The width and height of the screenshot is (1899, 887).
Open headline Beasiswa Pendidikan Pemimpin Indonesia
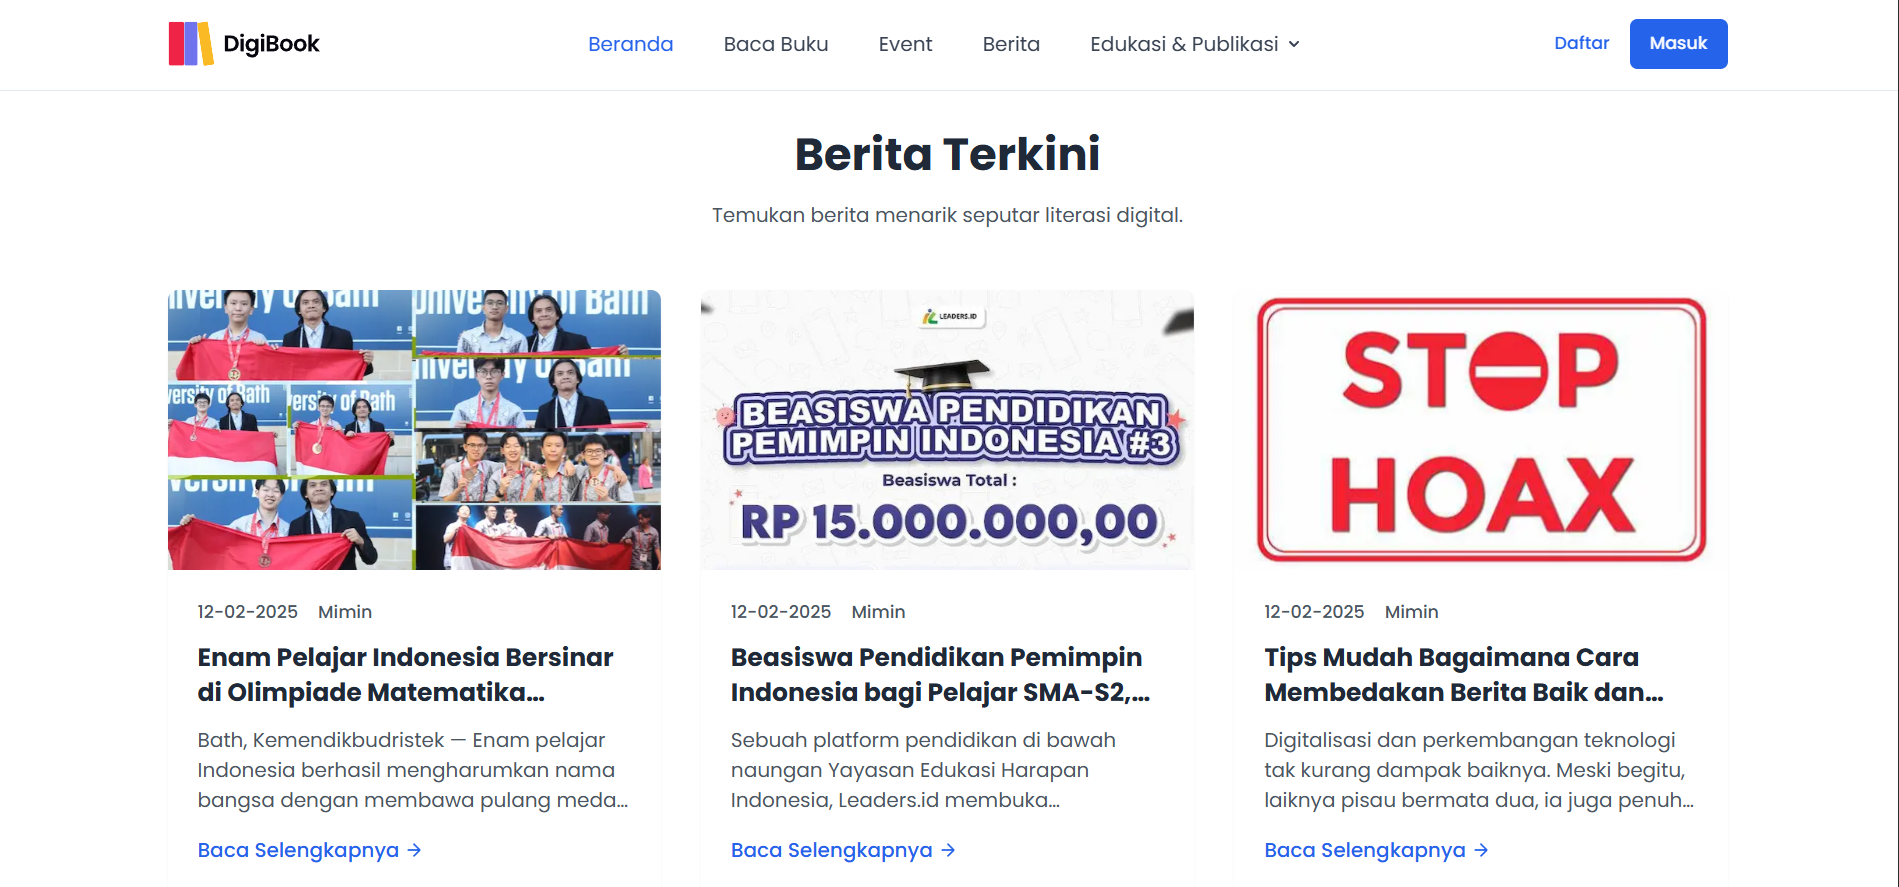tap(940, 675)
